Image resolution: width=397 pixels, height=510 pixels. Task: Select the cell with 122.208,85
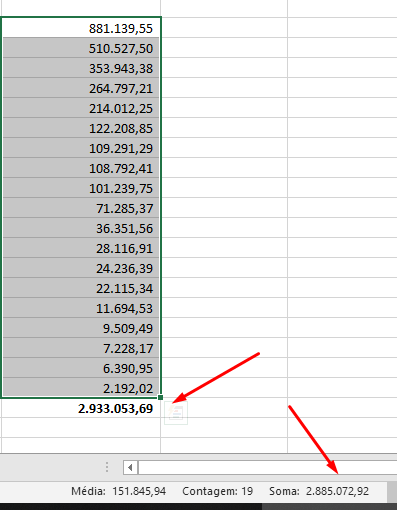point(81,128)
